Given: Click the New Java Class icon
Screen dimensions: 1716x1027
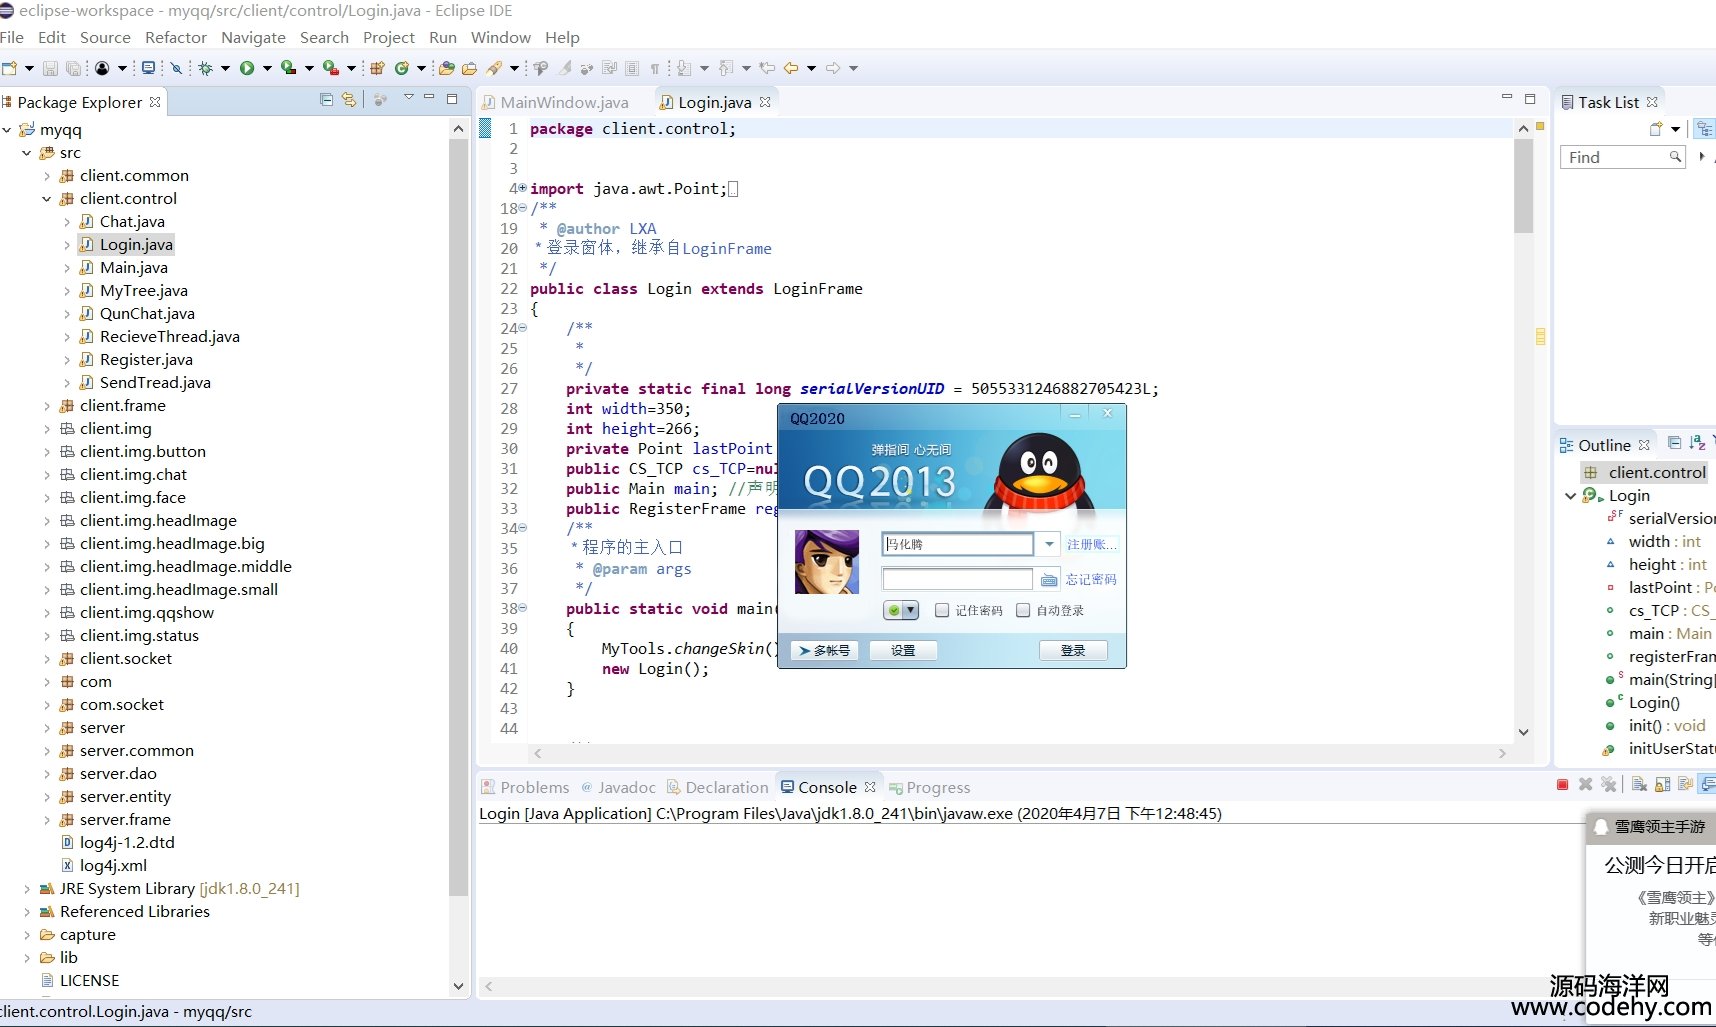Looking at the screenshot, I should coord(401,68).
